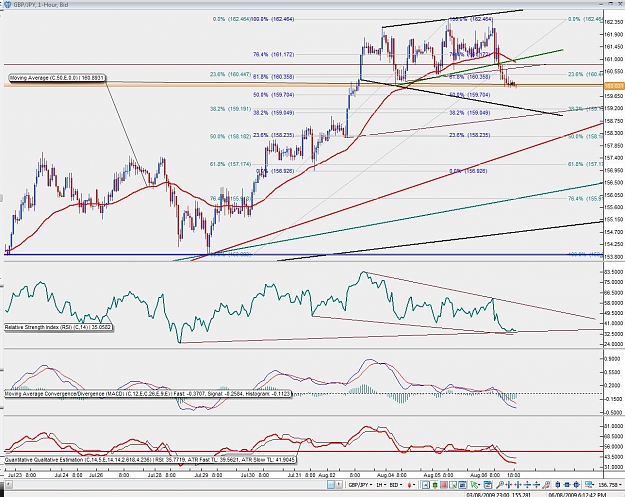
Task: Click the small grey button just left of GBP/JPY selector
Action: [x=338, y=485]
